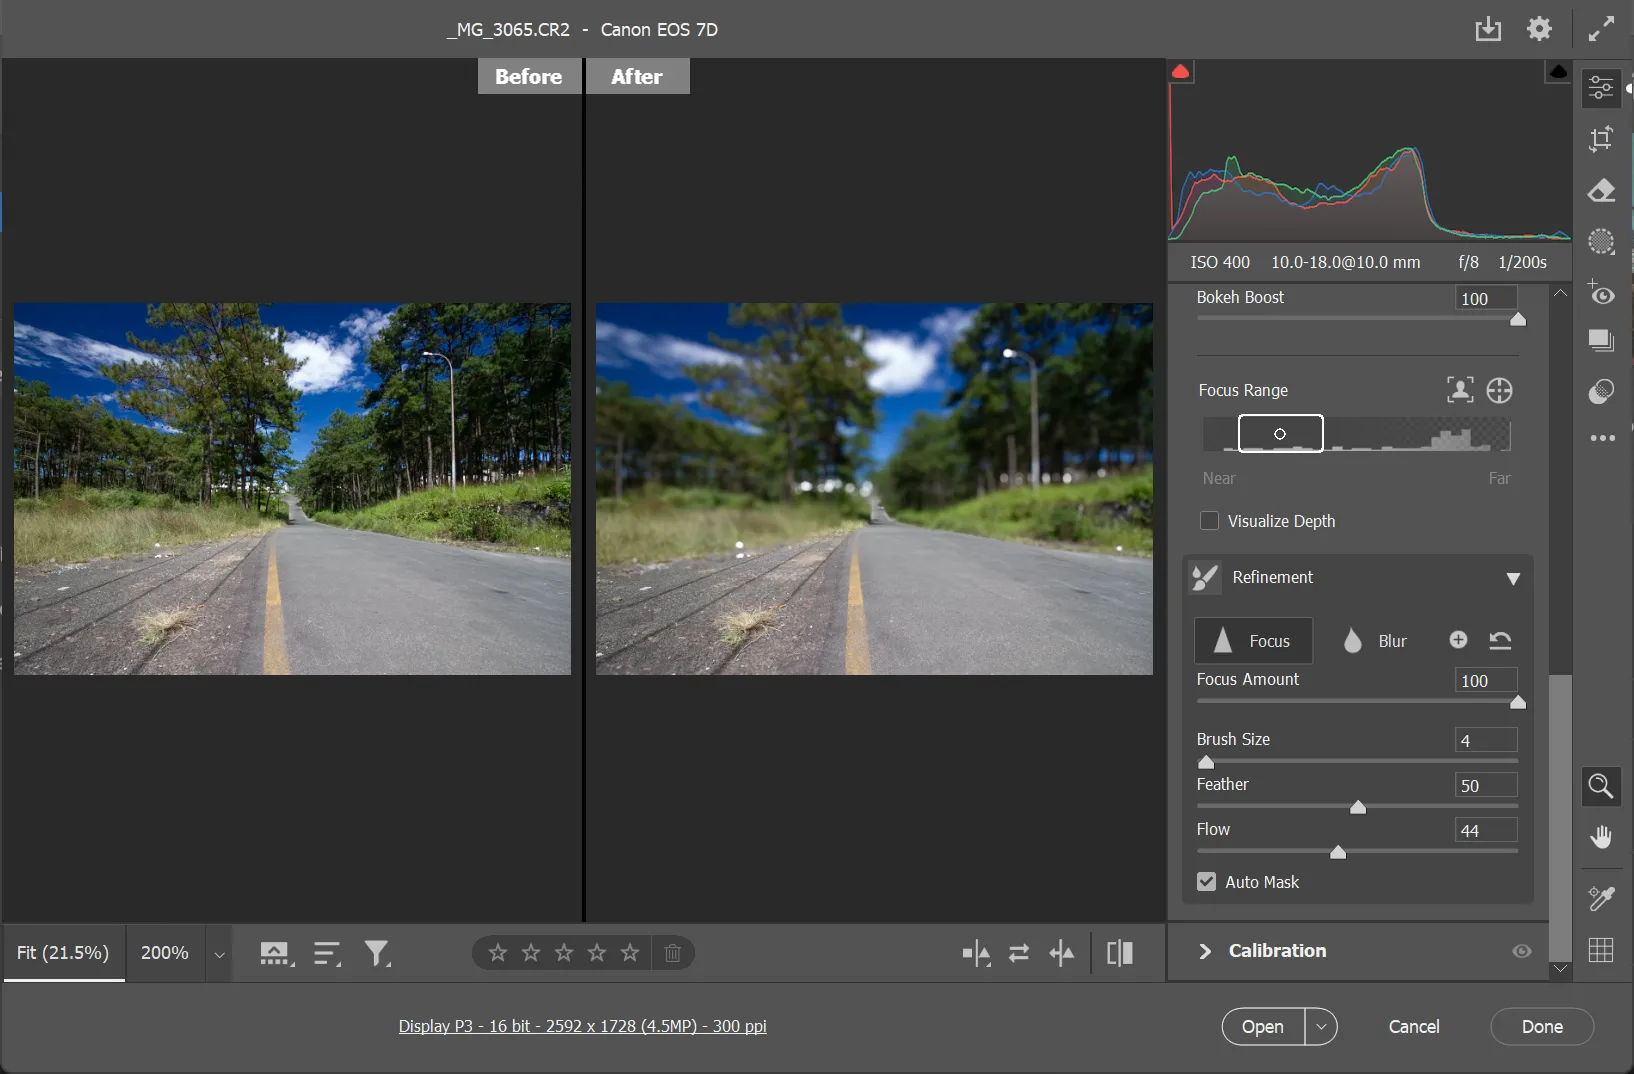Select the Healing eraser tool
Screen dimensions: 1634x1074
click(1602, 191)
